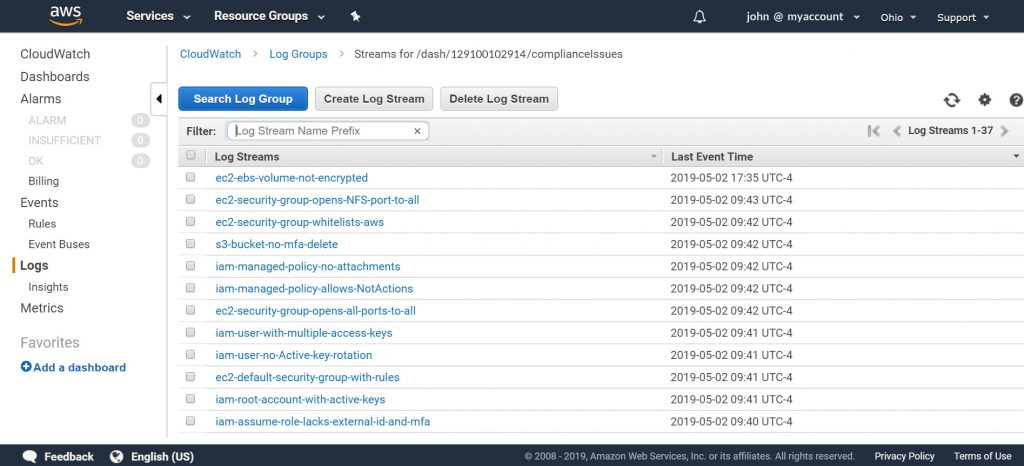Open the AWS home logo
1024x466 pixels.
pos(66,16)
